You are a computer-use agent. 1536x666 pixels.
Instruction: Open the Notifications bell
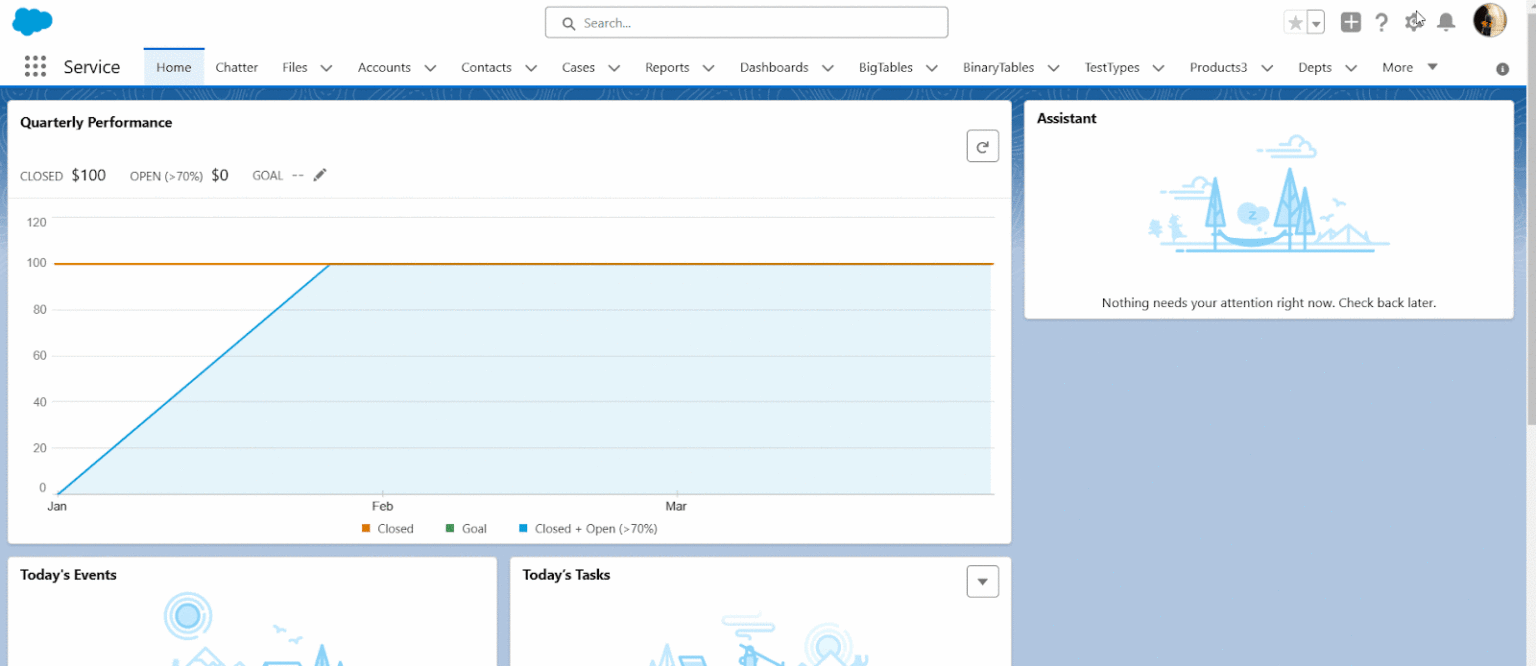coord(1445,22)
